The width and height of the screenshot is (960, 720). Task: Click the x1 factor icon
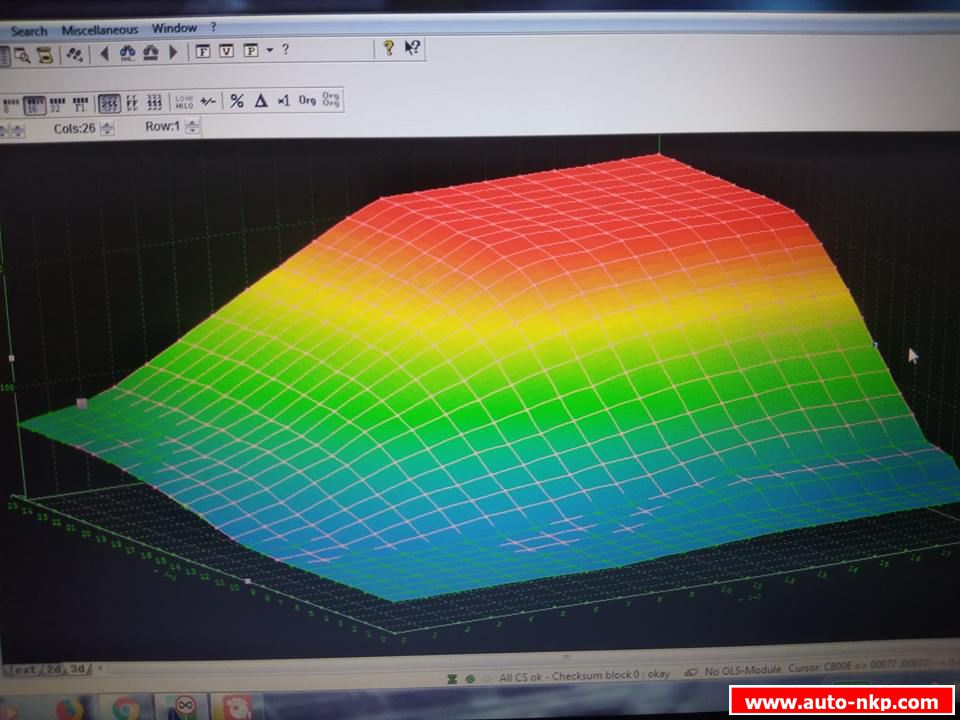point(283,100)
